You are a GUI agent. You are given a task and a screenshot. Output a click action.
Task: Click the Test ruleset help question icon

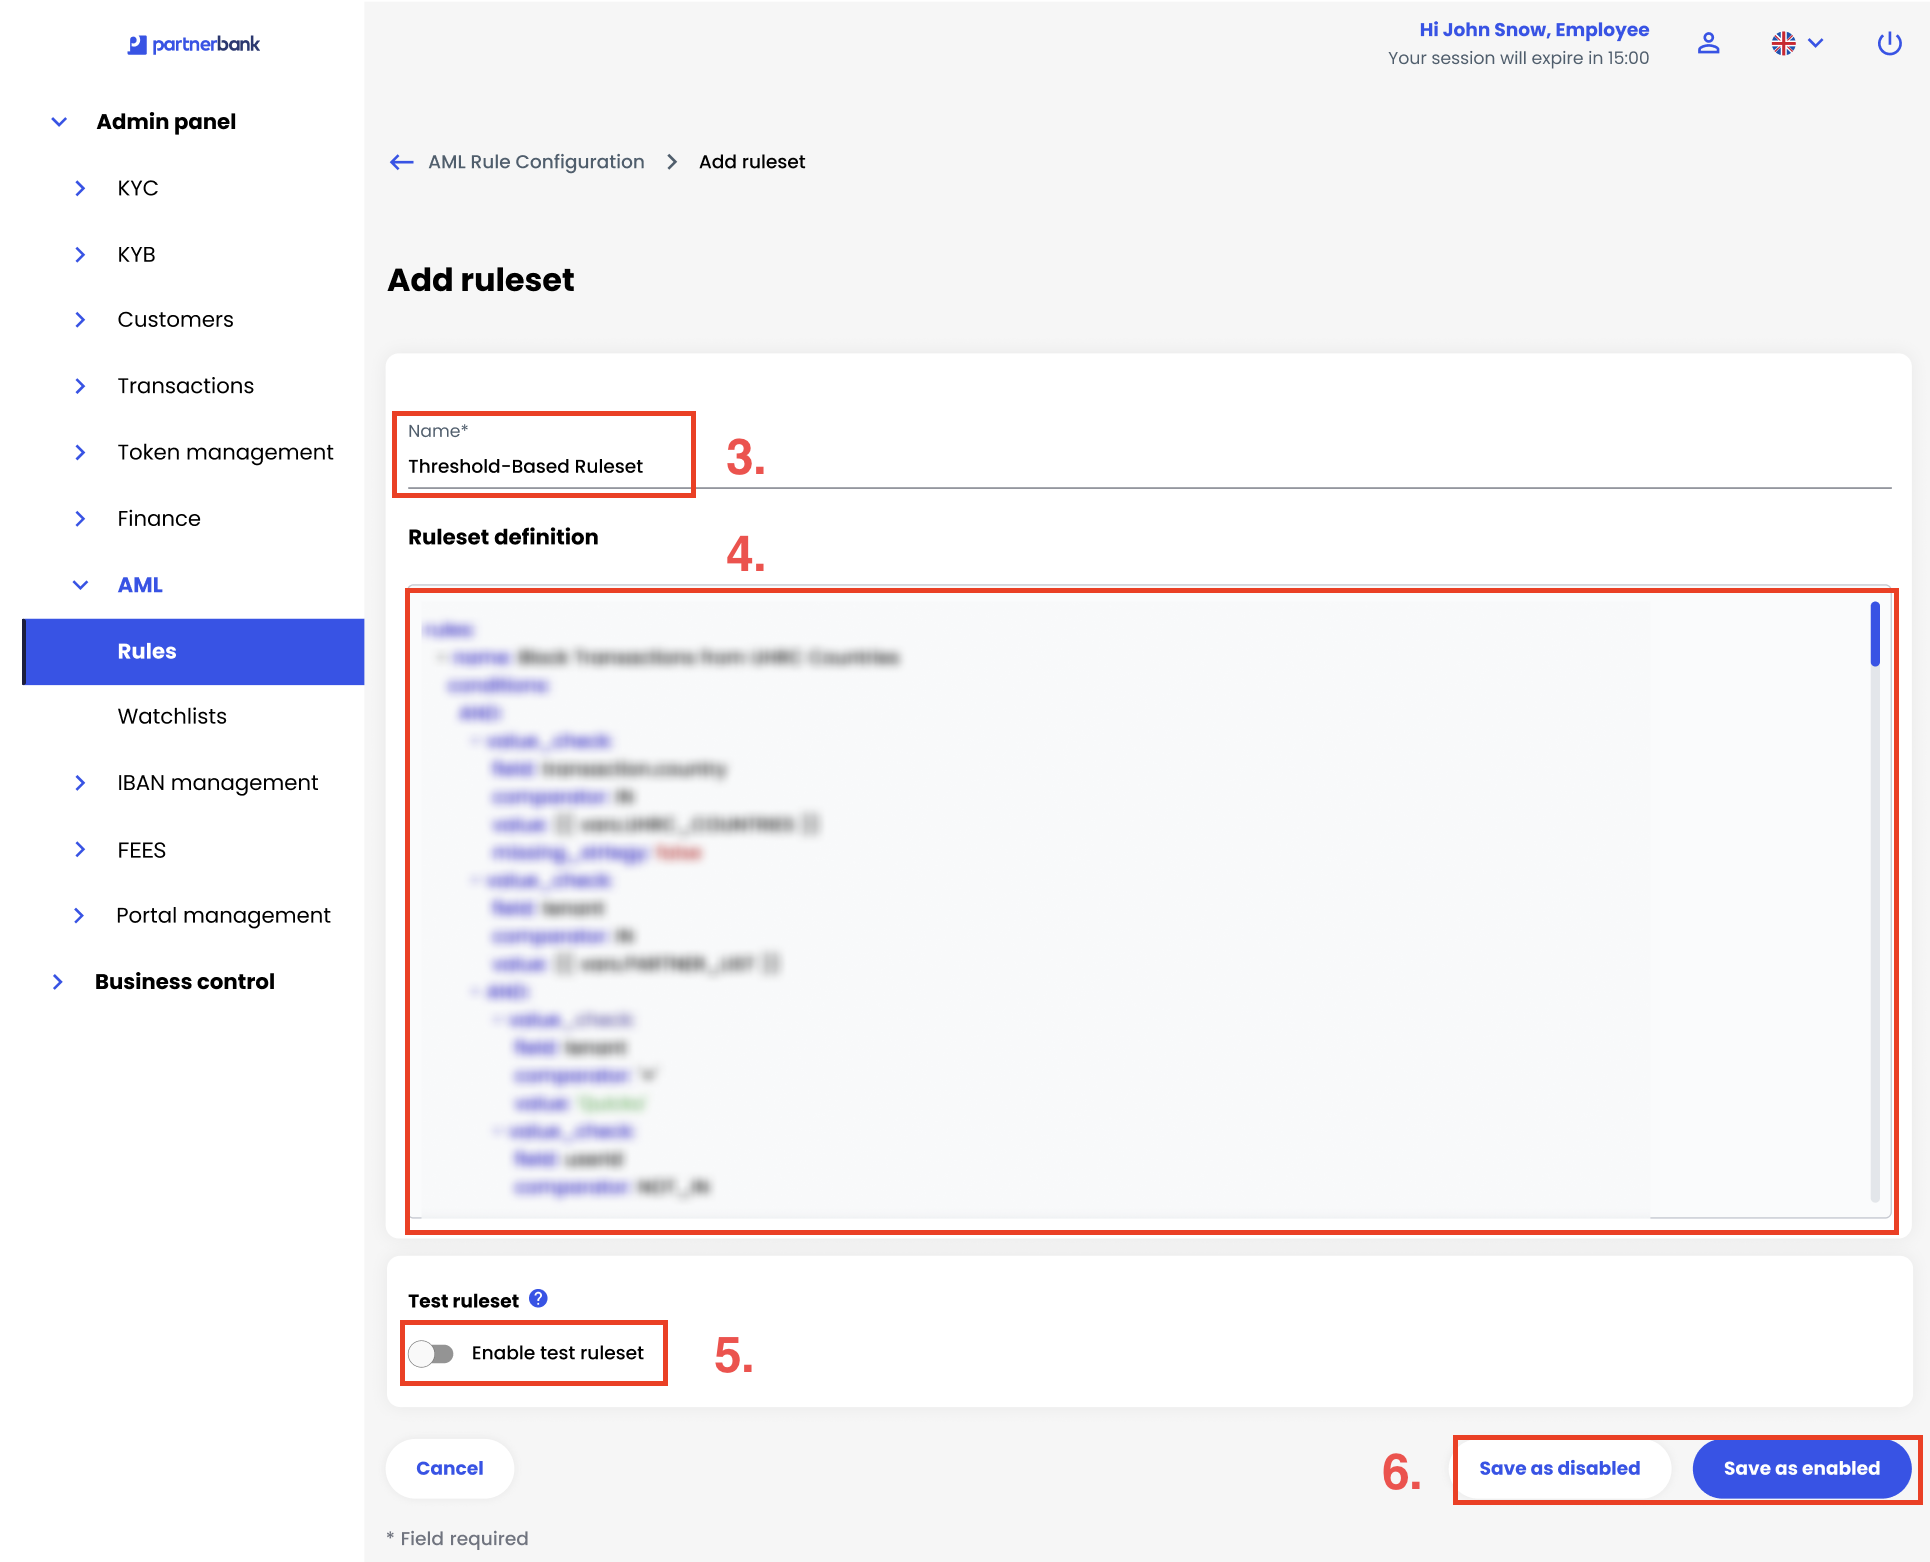538,1299
